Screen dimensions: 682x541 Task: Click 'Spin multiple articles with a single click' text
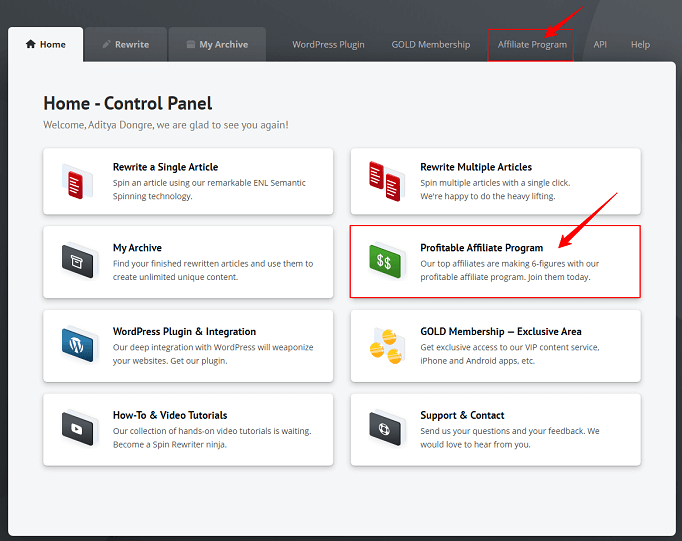point(495,190)
